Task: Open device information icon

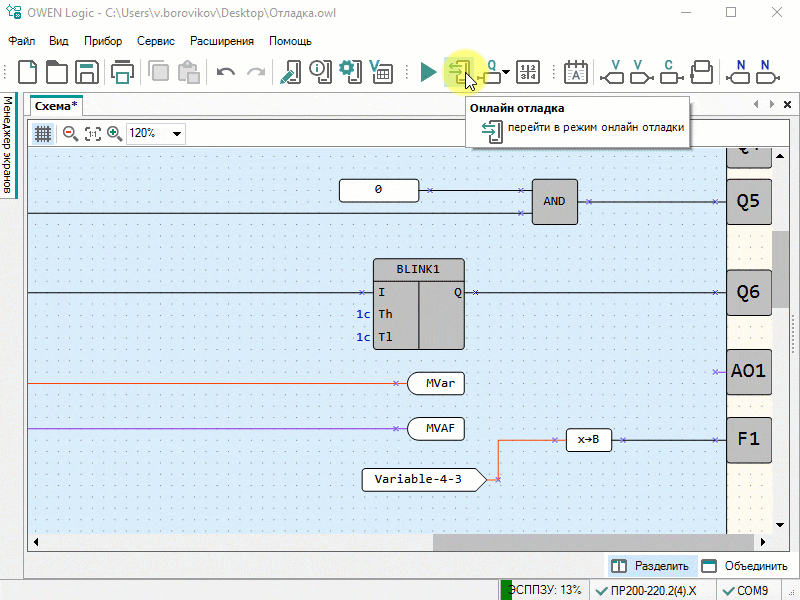Action: (320, 72)
